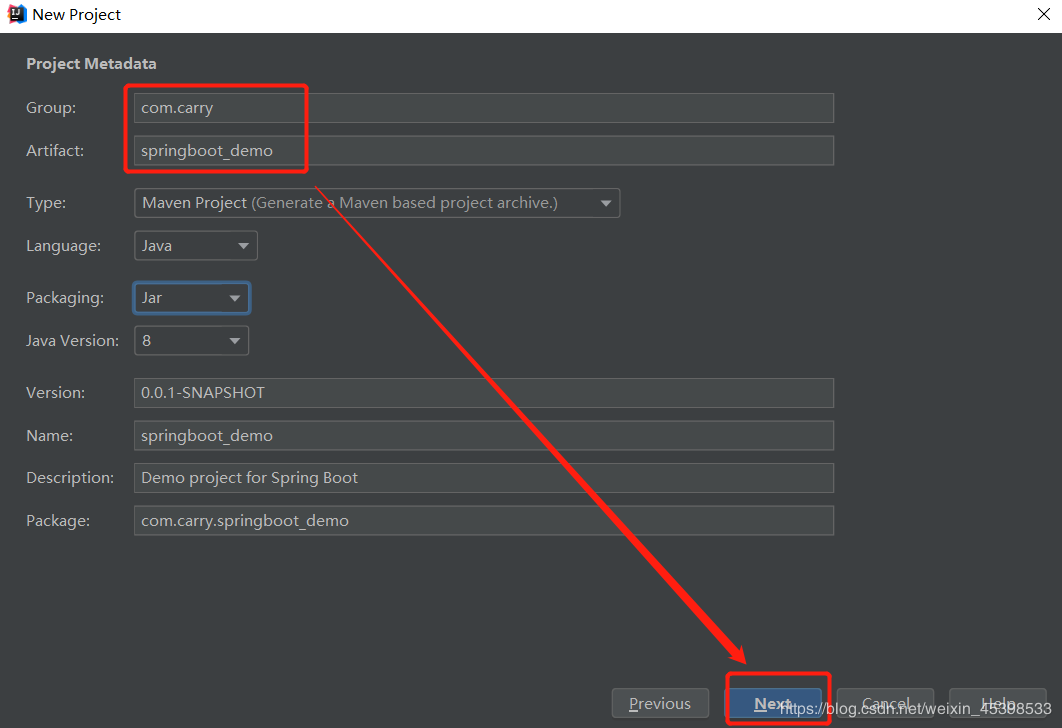
Task: Open the Type dropdown Maven Project
Action: point(377,203)
